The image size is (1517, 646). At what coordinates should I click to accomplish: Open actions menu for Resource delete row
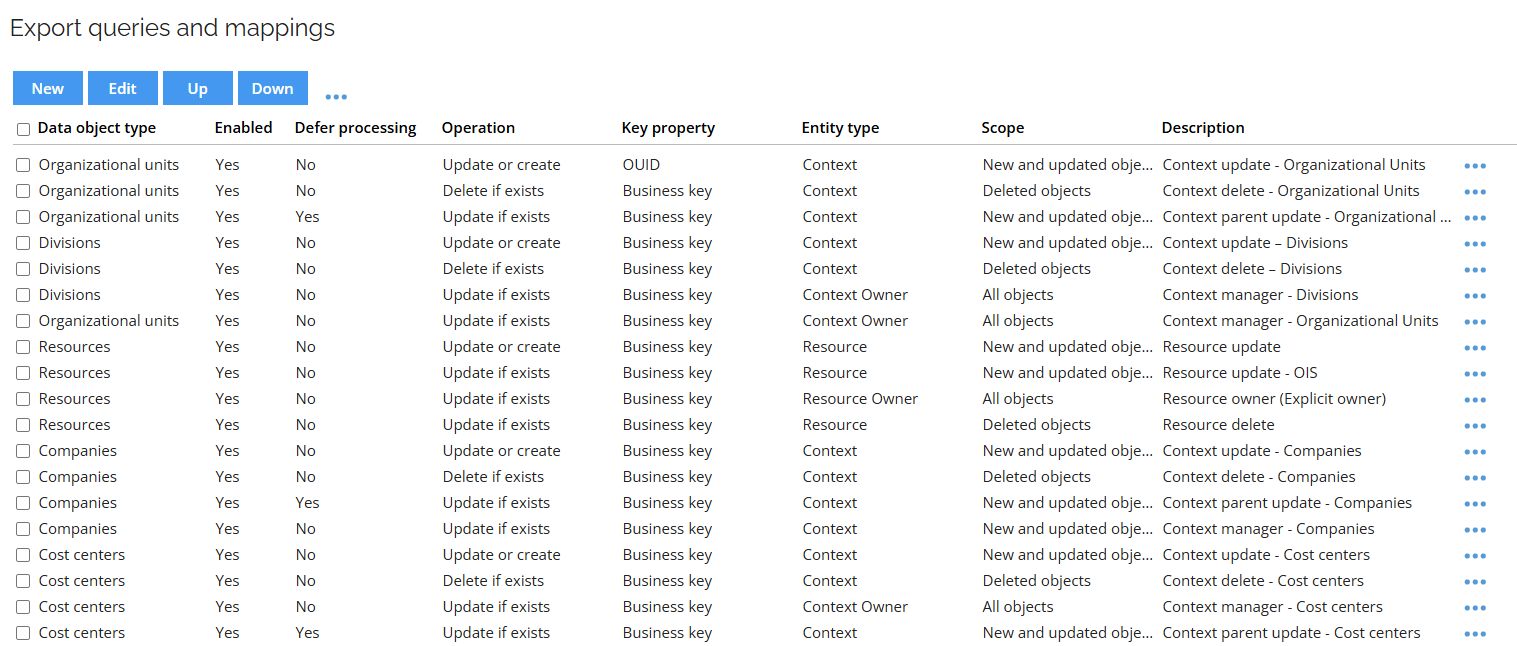click(1475, 425)
